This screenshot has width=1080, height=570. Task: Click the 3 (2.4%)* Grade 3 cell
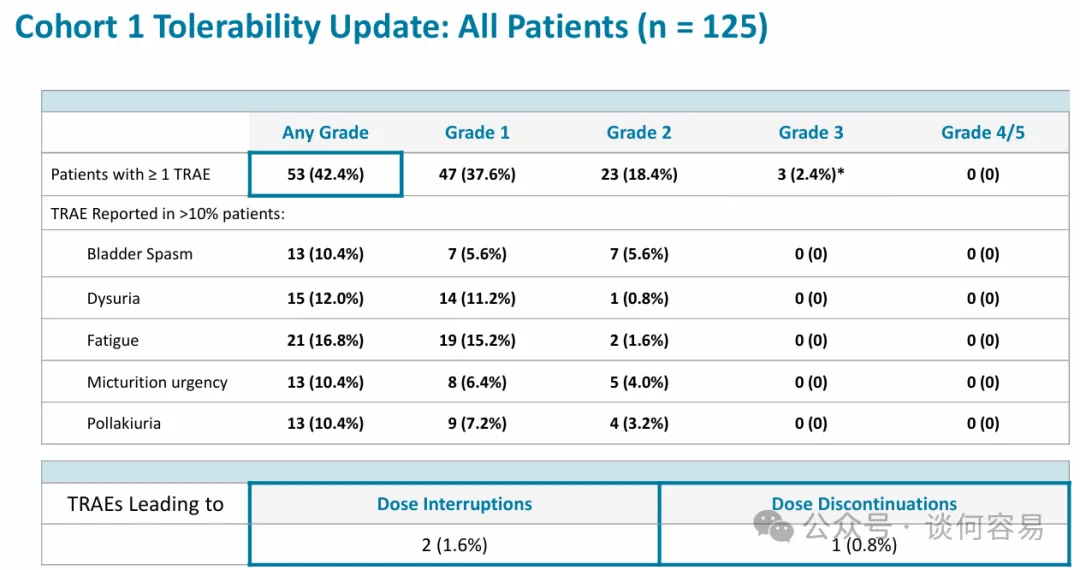click(x=813, y=174)
